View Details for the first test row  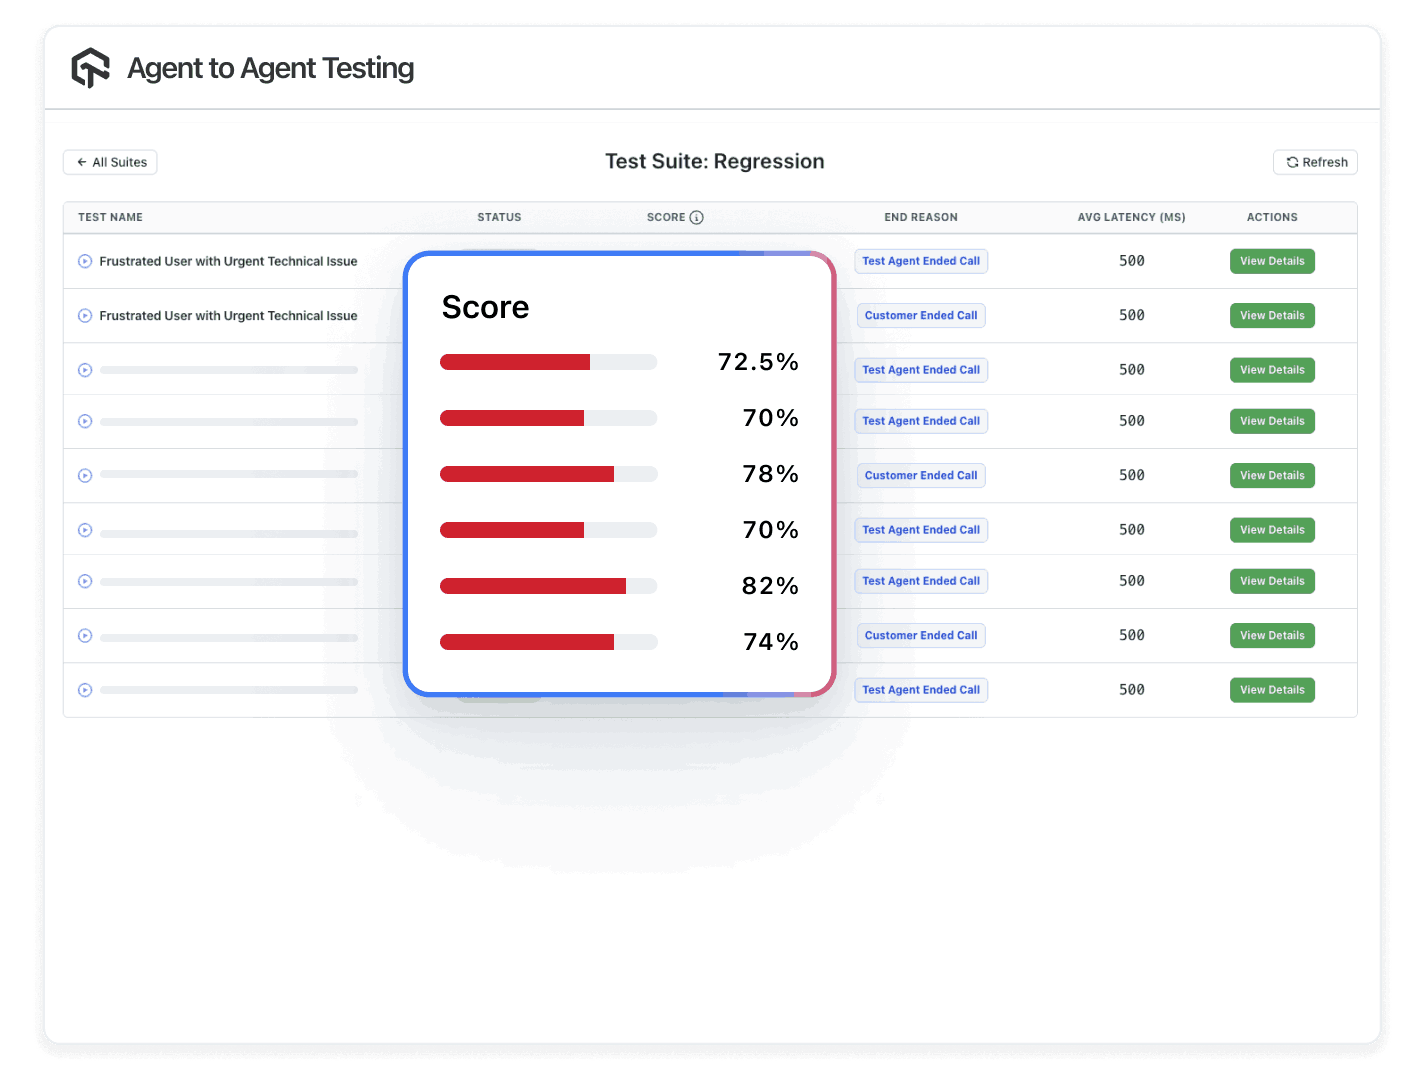click(x=1272, y=261)
